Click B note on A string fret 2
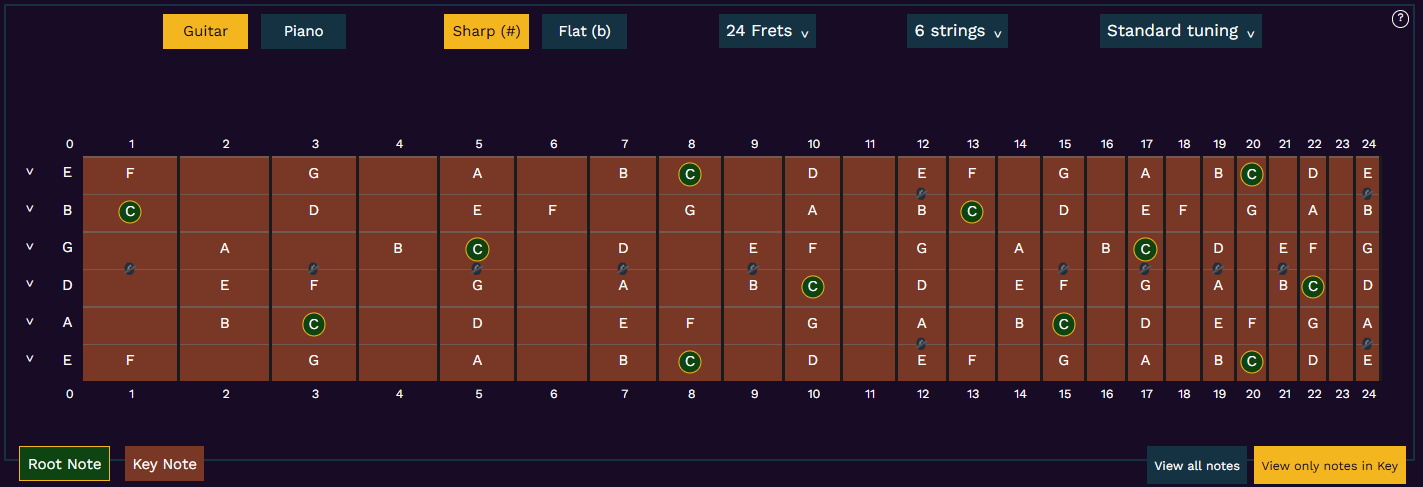 click(225, 323)
